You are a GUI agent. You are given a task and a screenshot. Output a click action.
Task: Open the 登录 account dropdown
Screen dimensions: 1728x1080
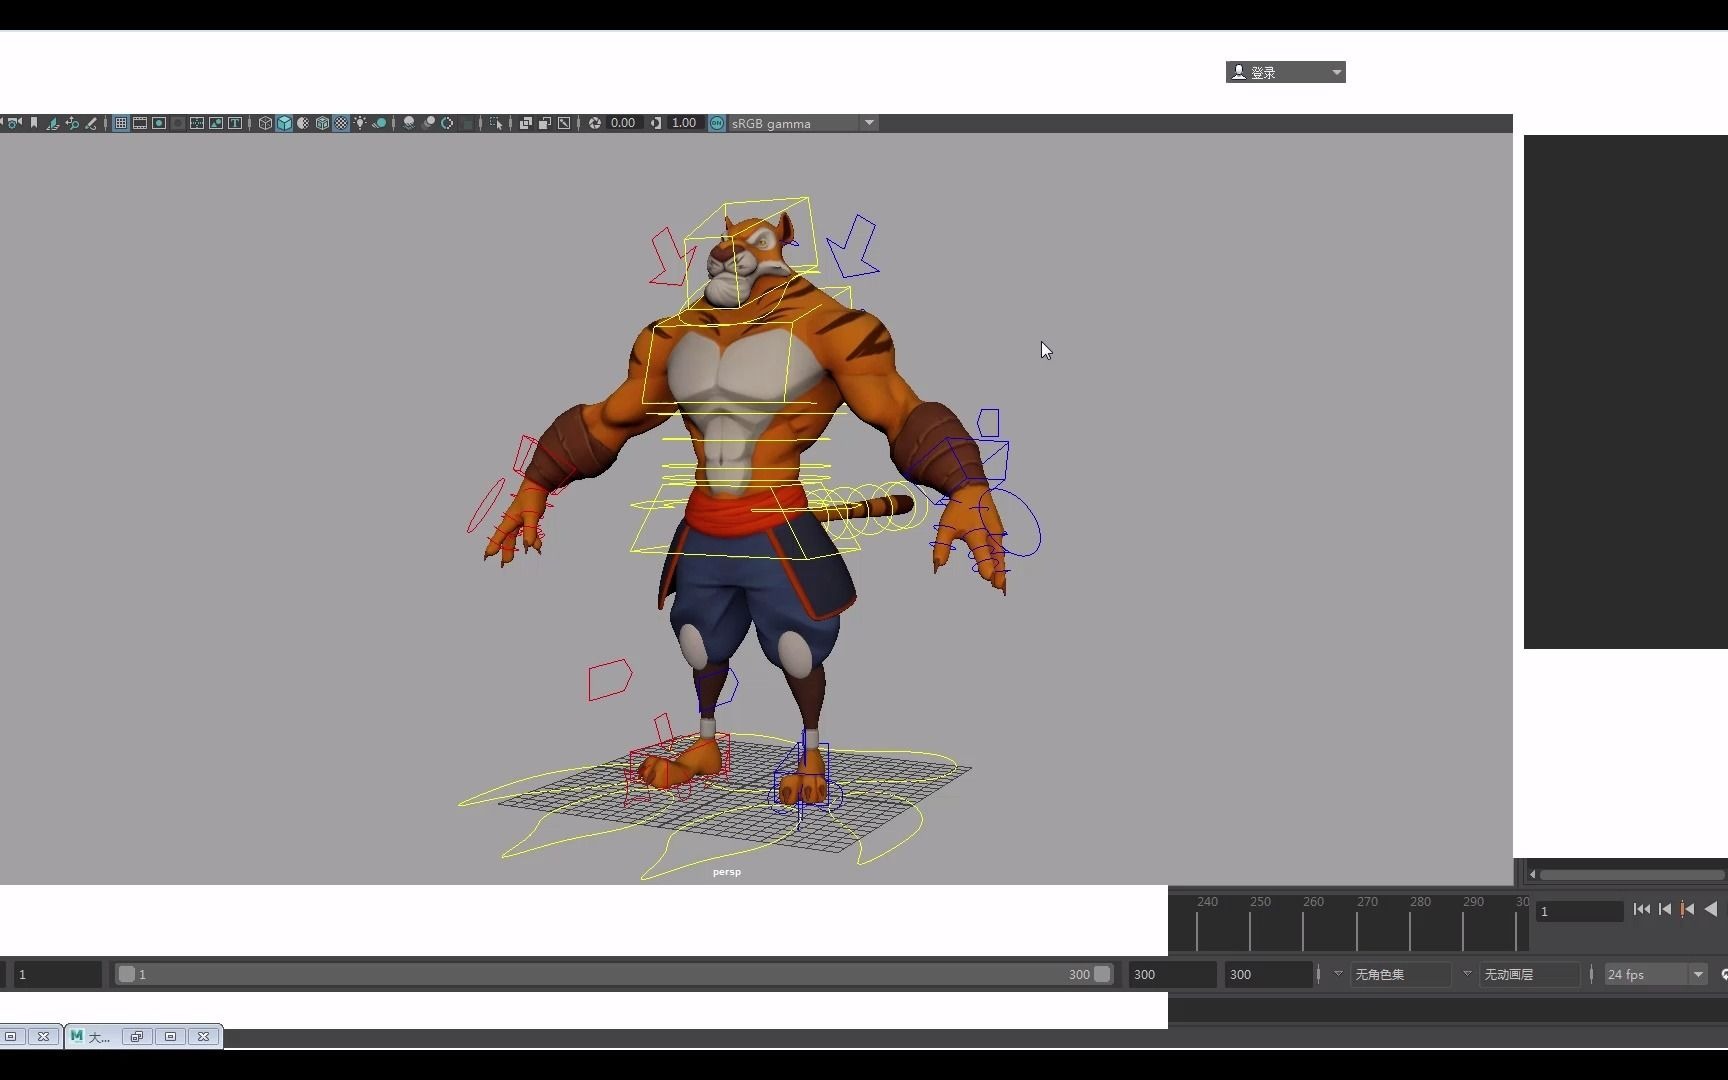(1286, 72)
